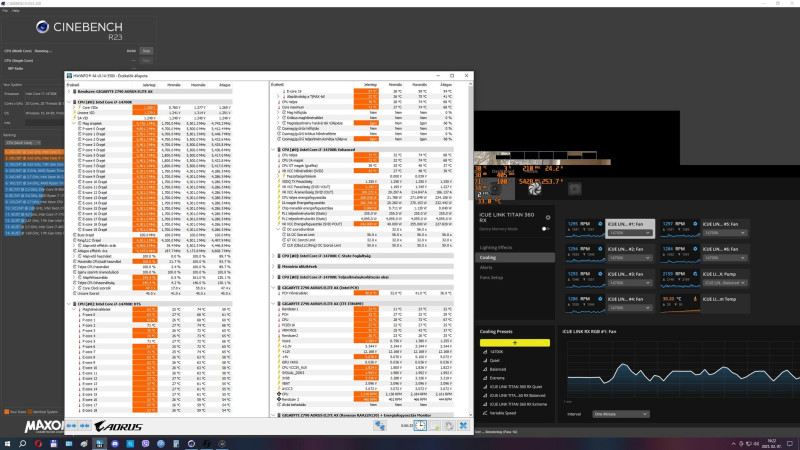The image size is (800, 450).
Task: Open the Windows Start menu
Action: click(x=7, y=443)
